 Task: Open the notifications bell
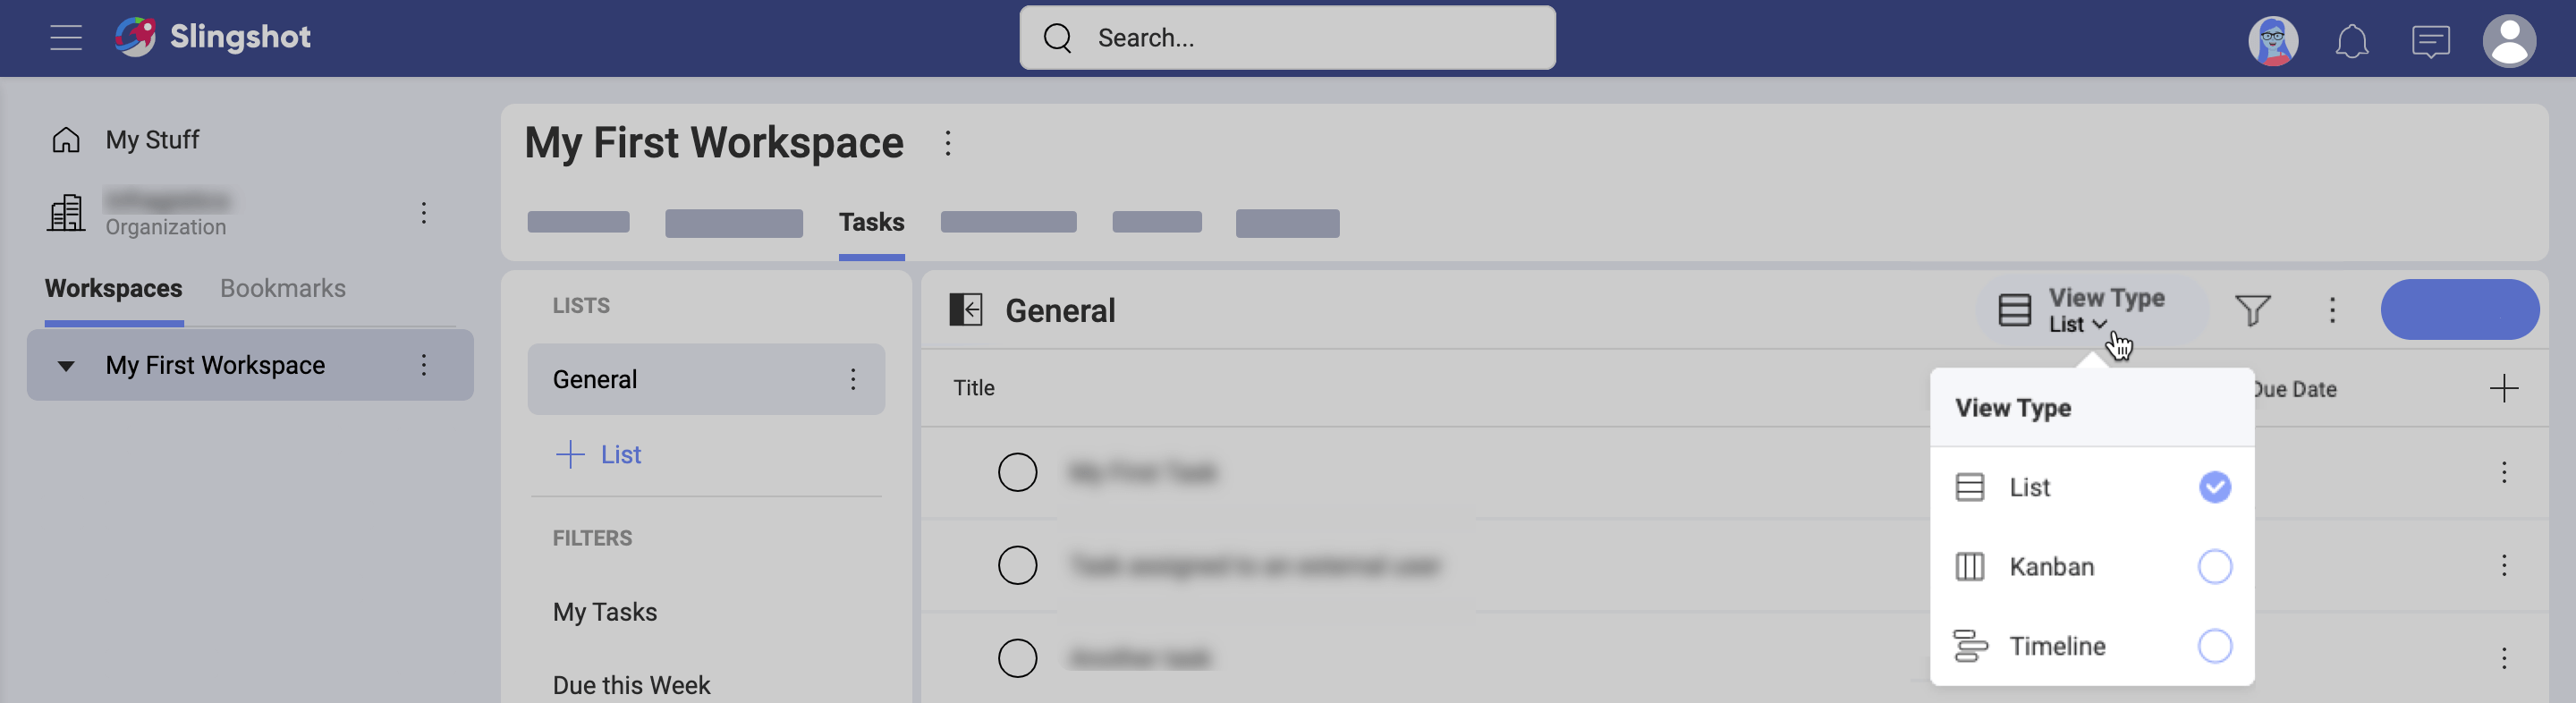point(2351,41)
